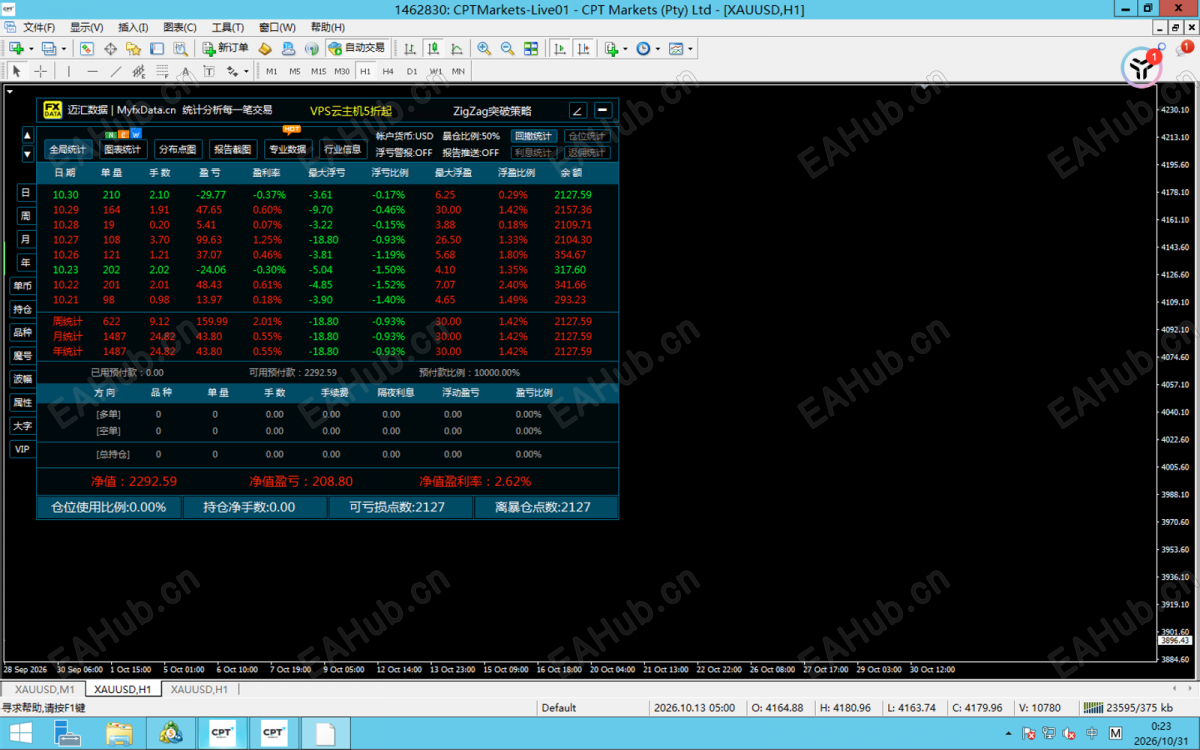The height and width of the screenshot is (750, 1200).
Task: Click the 分布点图 panel button
Action: 177,150
